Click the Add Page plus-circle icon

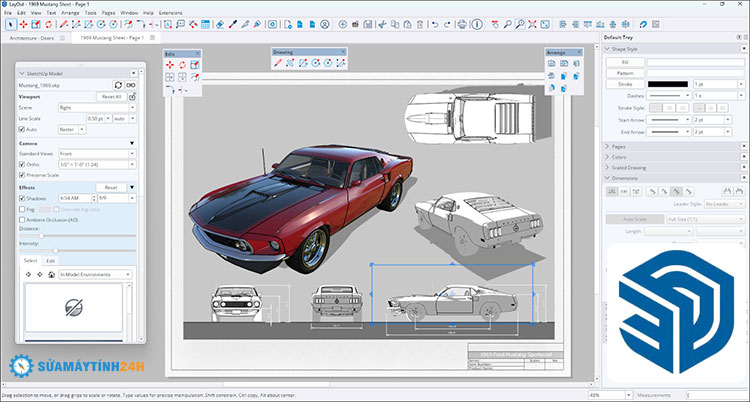pos(342,24)
